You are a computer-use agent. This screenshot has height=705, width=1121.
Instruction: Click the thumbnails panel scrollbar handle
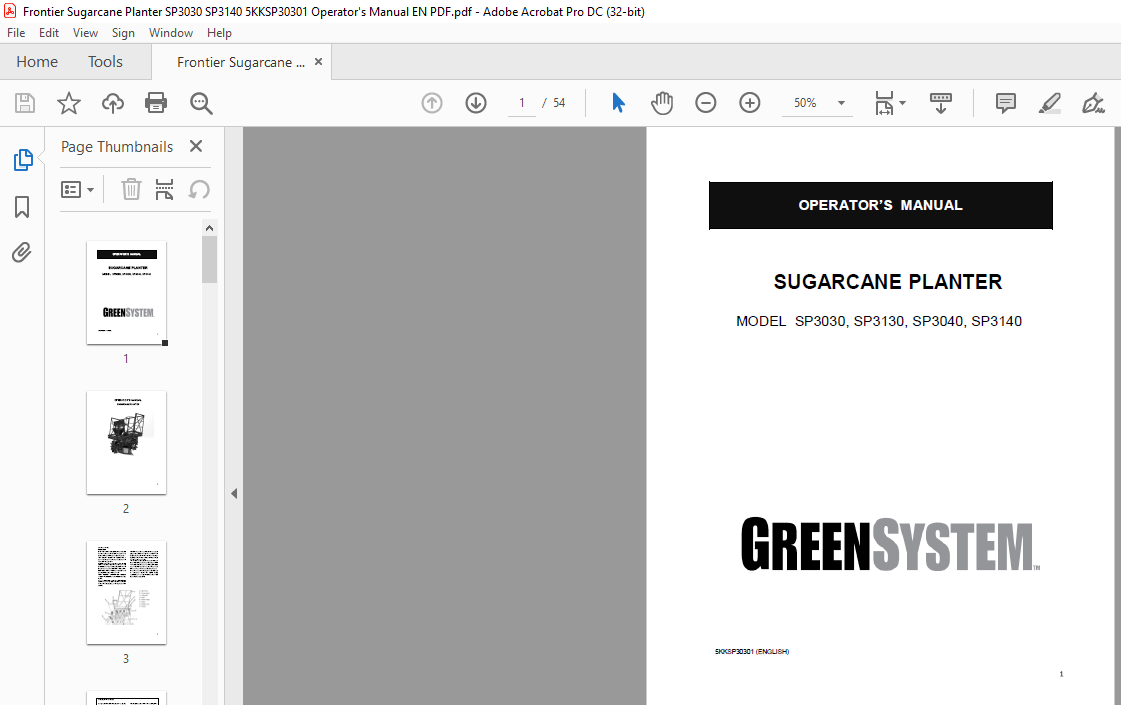coord(209,260)
